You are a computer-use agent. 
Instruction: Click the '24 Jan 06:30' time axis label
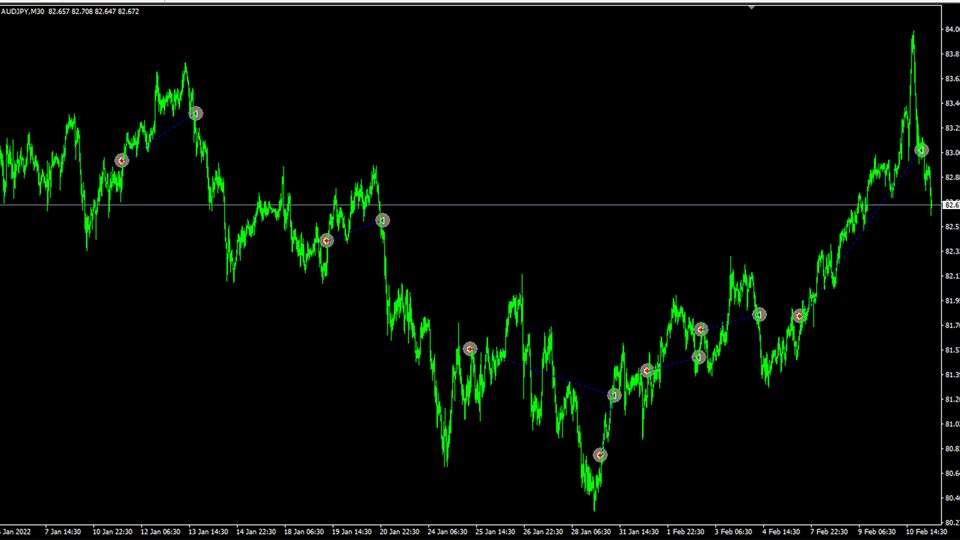pyautogui.click(x=447, y=532)
